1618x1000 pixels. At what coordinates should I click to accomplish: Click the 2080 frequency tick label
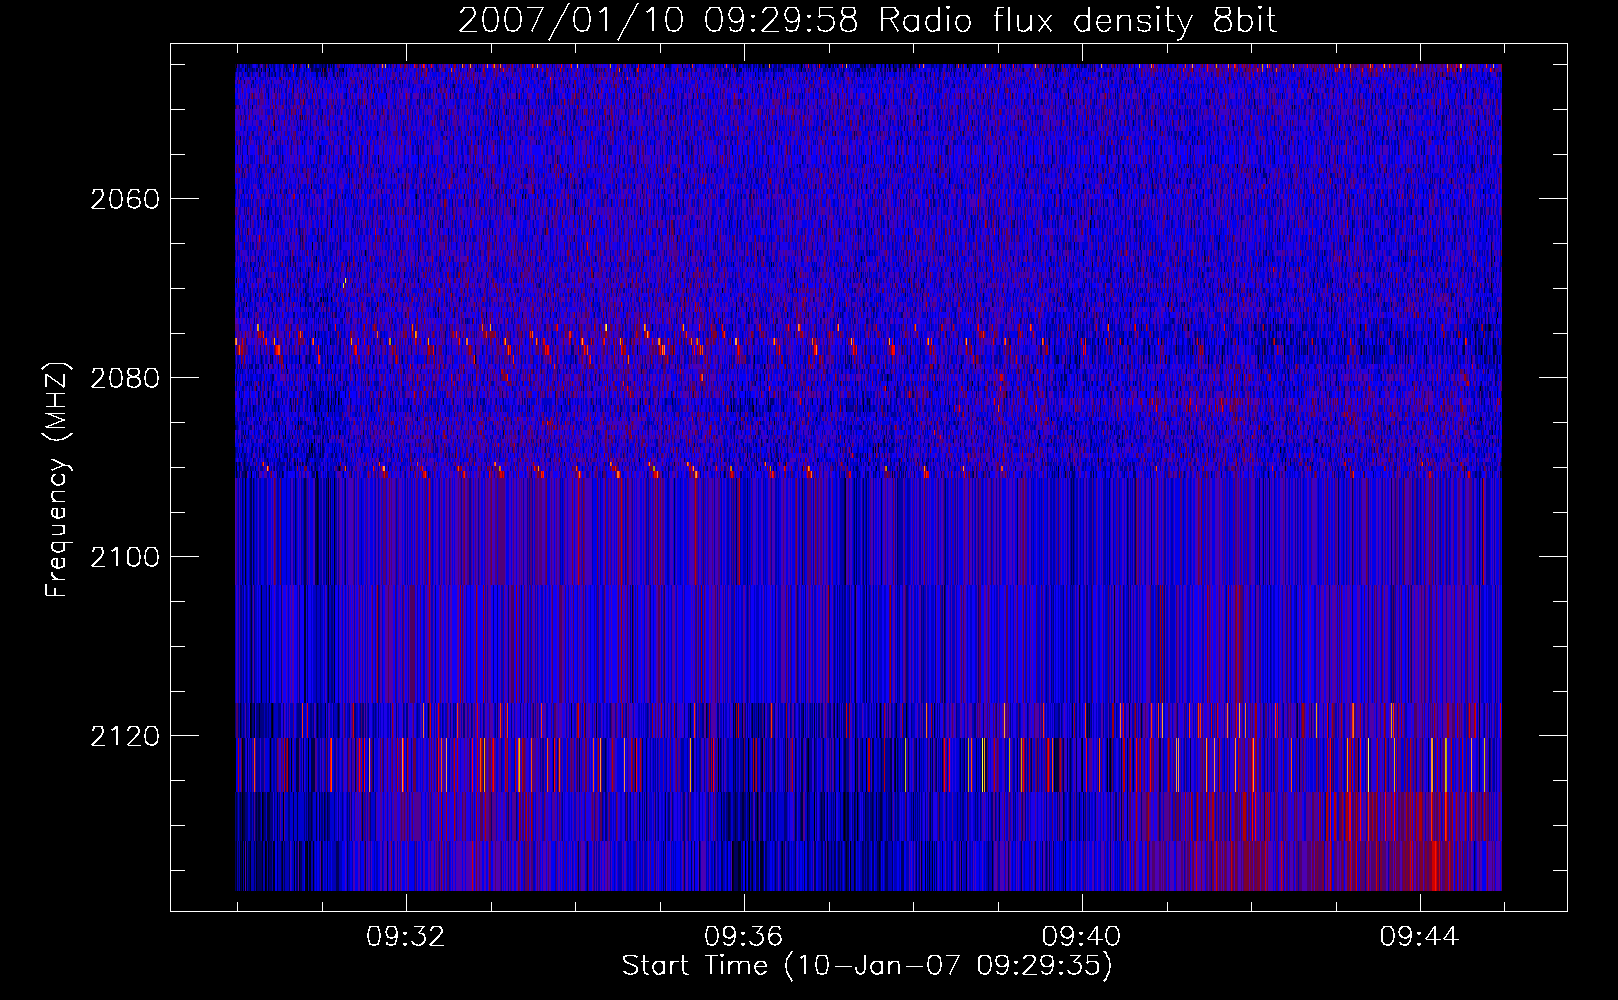125,378
